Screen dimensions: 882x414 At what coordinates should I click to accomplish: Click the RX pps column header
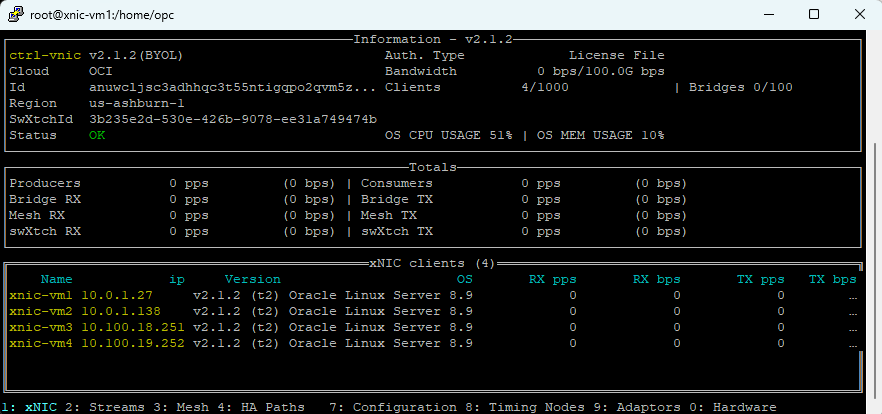tap(552, 279)
